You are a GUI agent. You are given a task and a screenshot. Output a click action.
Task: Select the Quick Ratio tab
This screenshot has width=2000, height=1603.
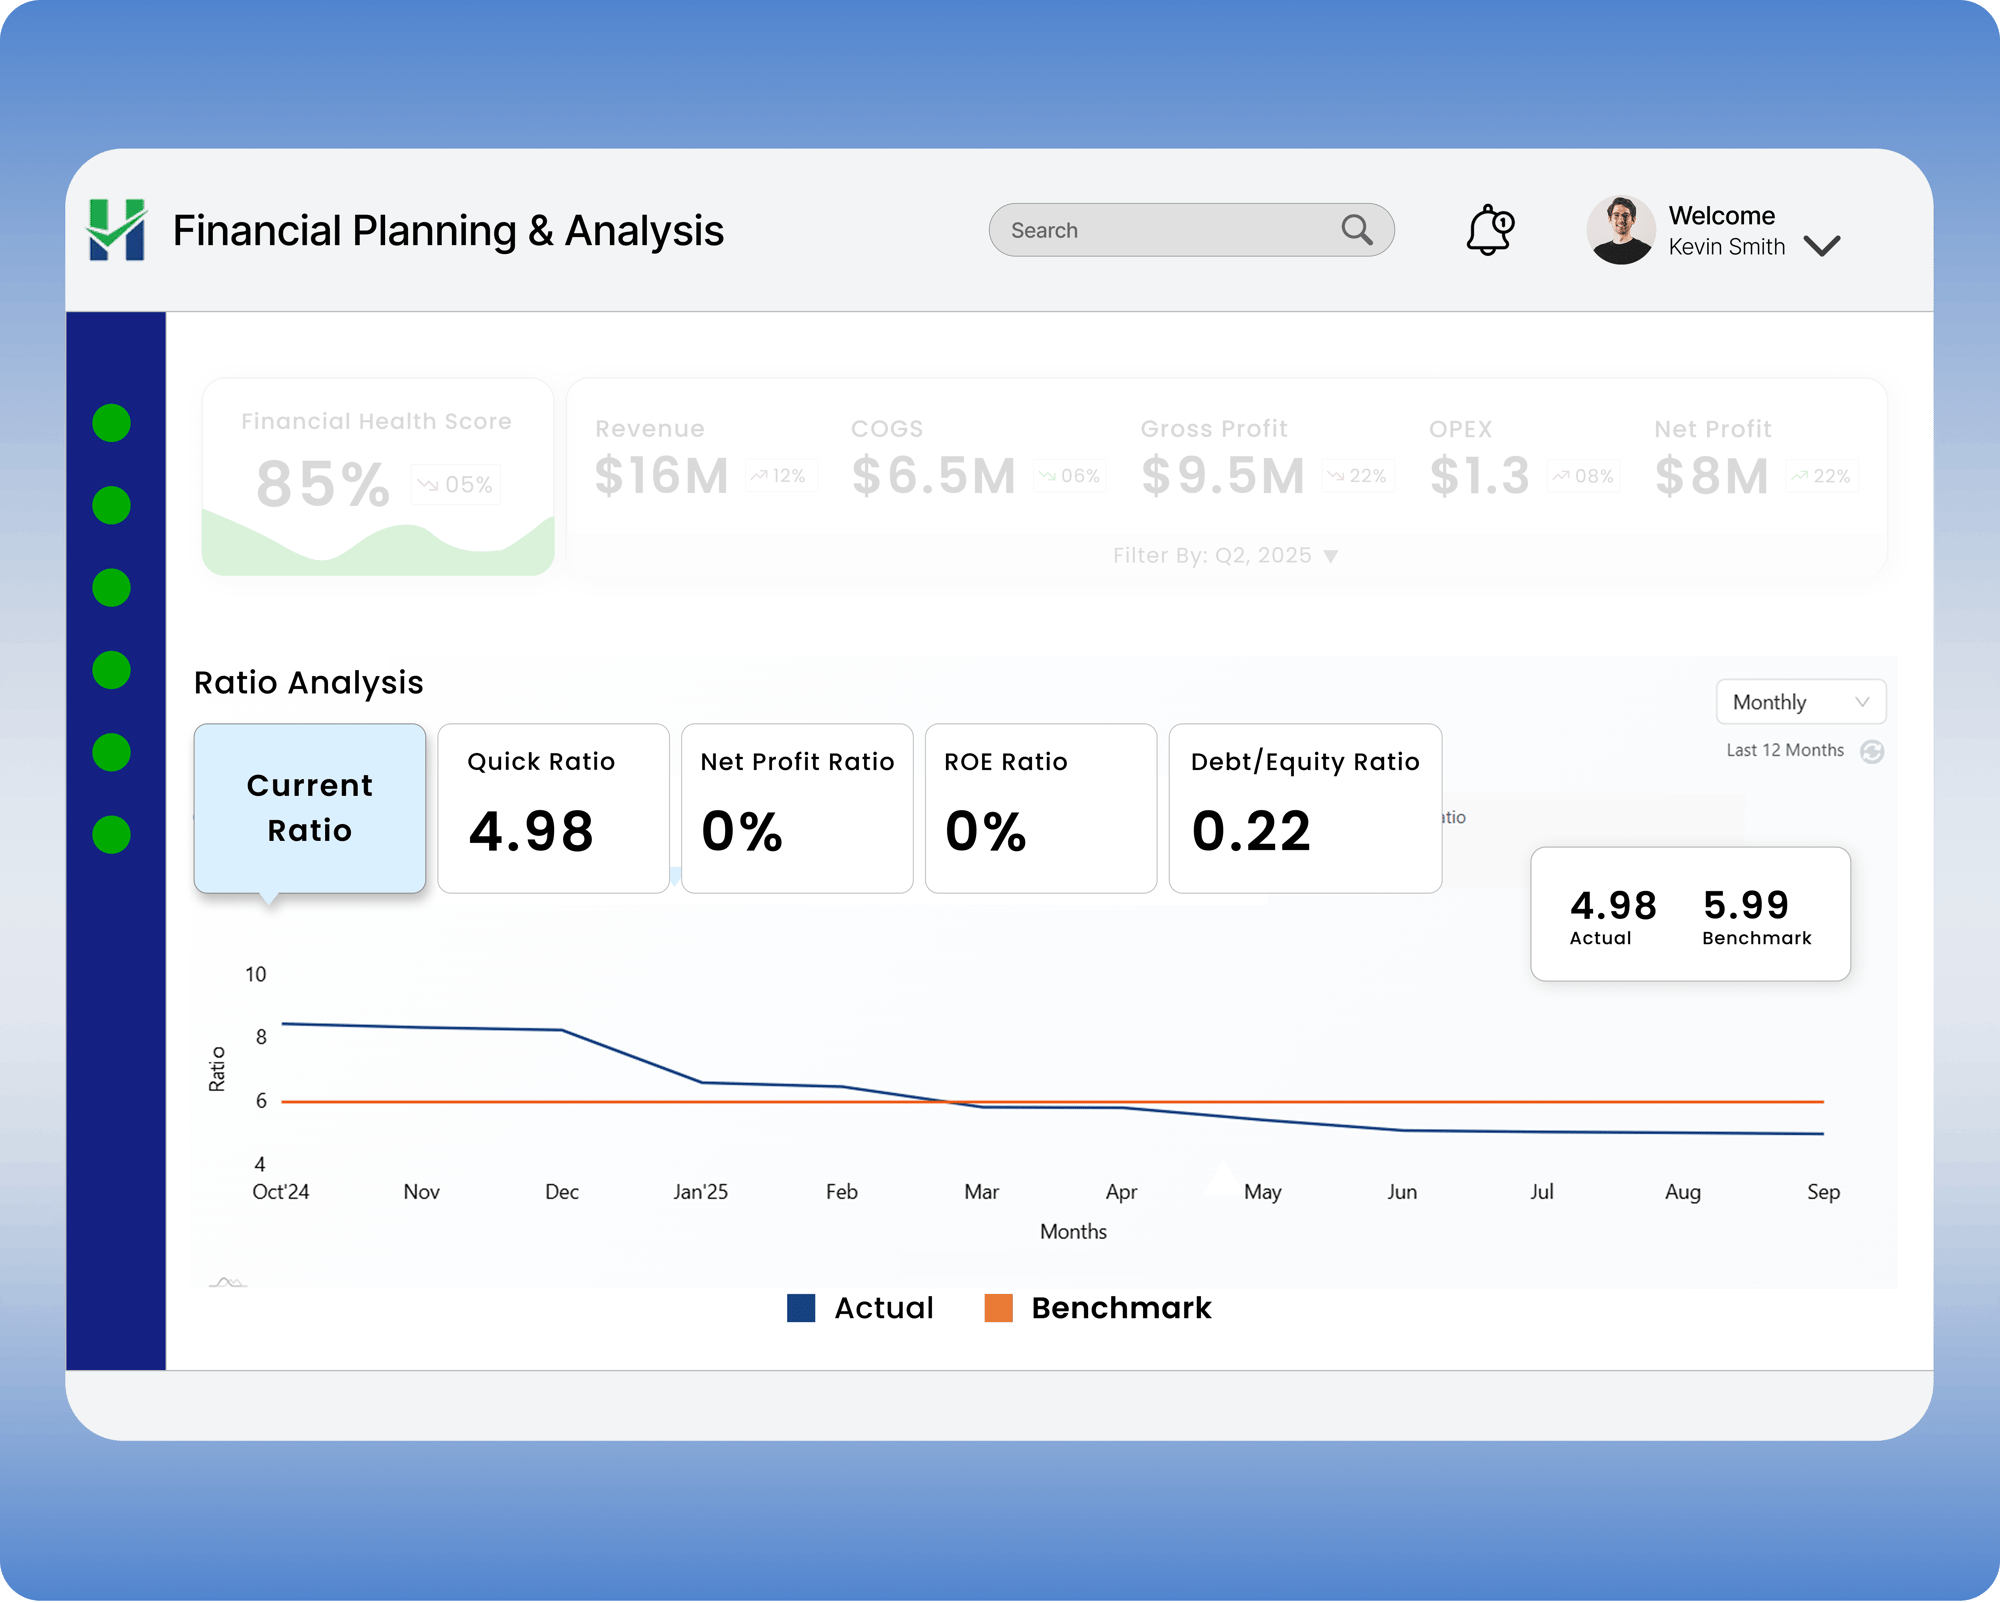click(553, 808)
